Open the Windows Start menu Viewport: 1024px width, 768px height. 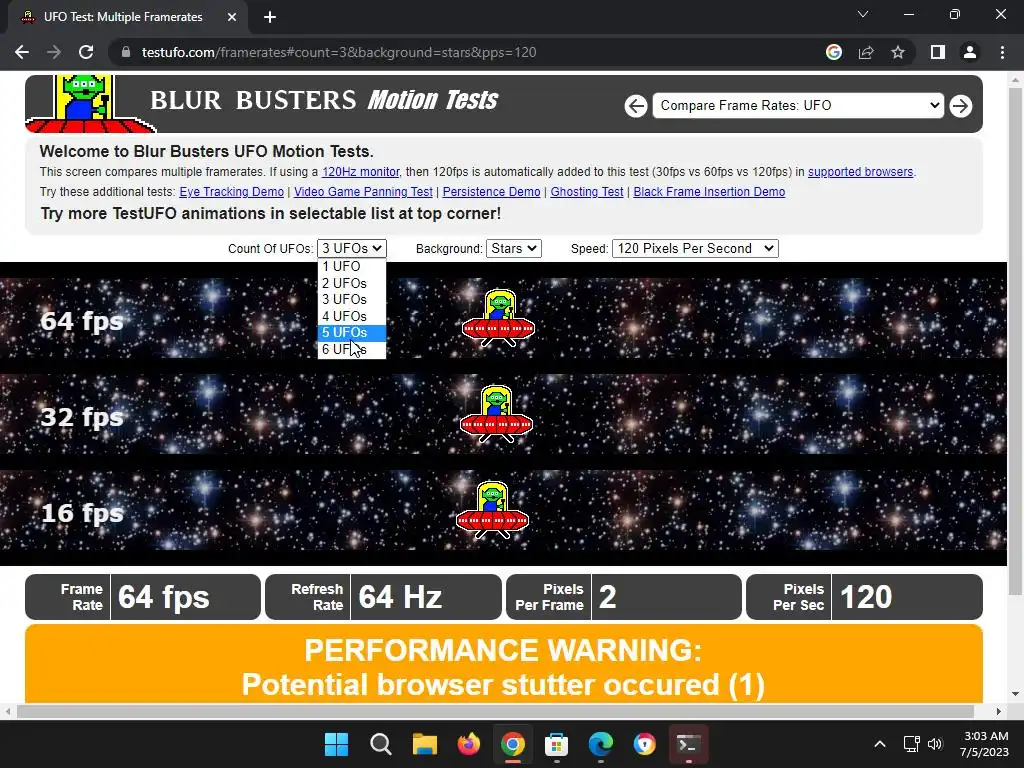(336, 744)
